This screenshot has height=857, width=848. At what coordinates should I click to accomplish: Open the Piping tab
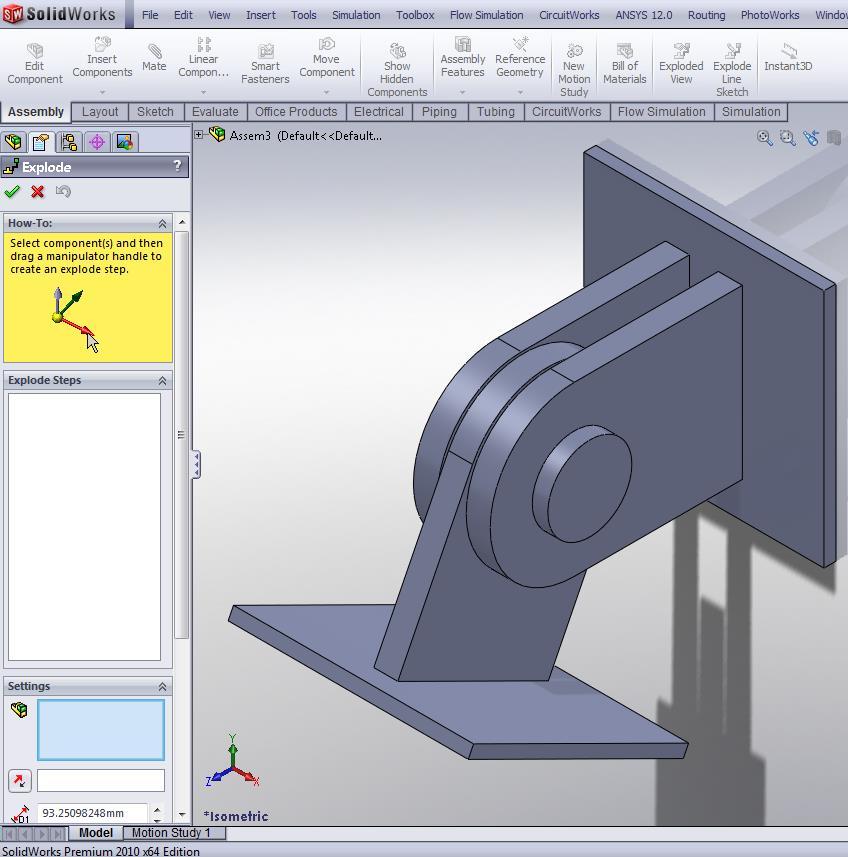tap(439, 111)
